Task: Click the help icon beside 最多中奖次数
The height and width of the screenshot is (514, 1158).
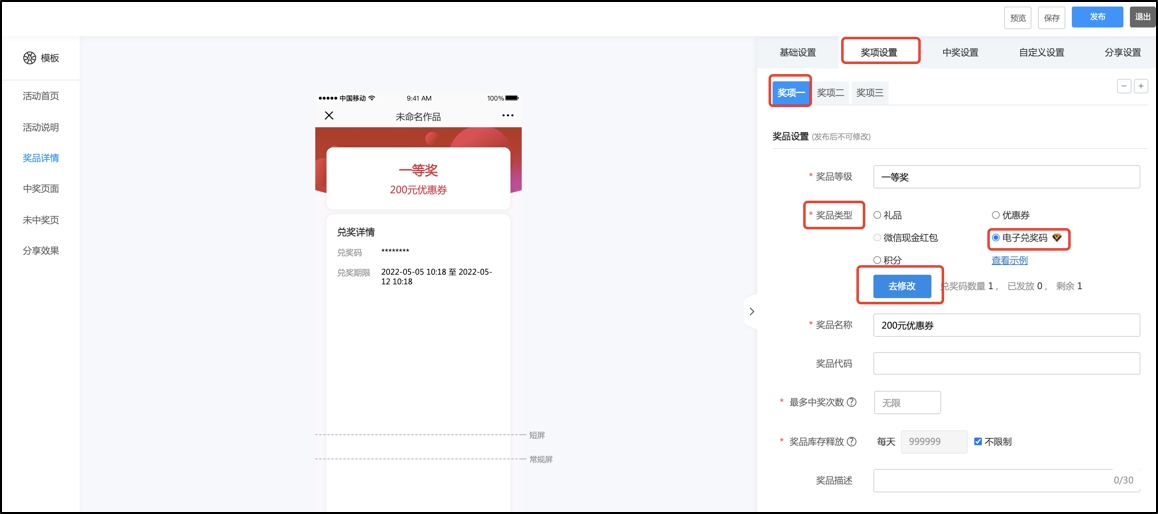Action: click(852, 402)
